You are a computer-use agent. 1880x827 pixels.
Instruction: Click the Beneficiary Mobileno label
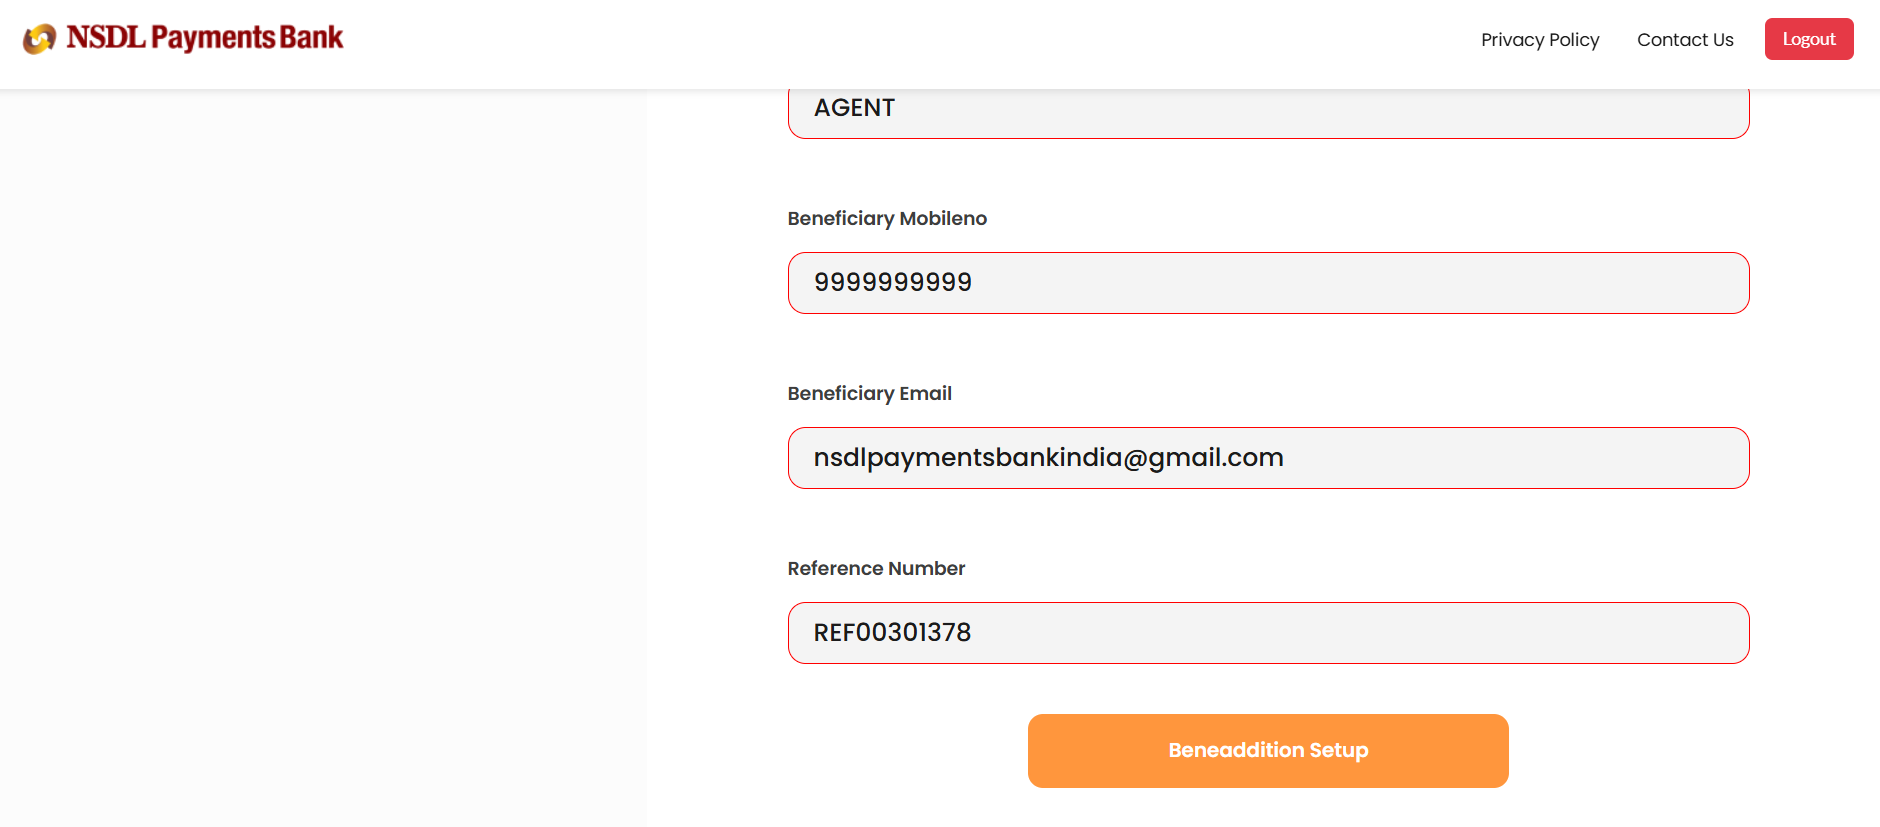point(887,219)
